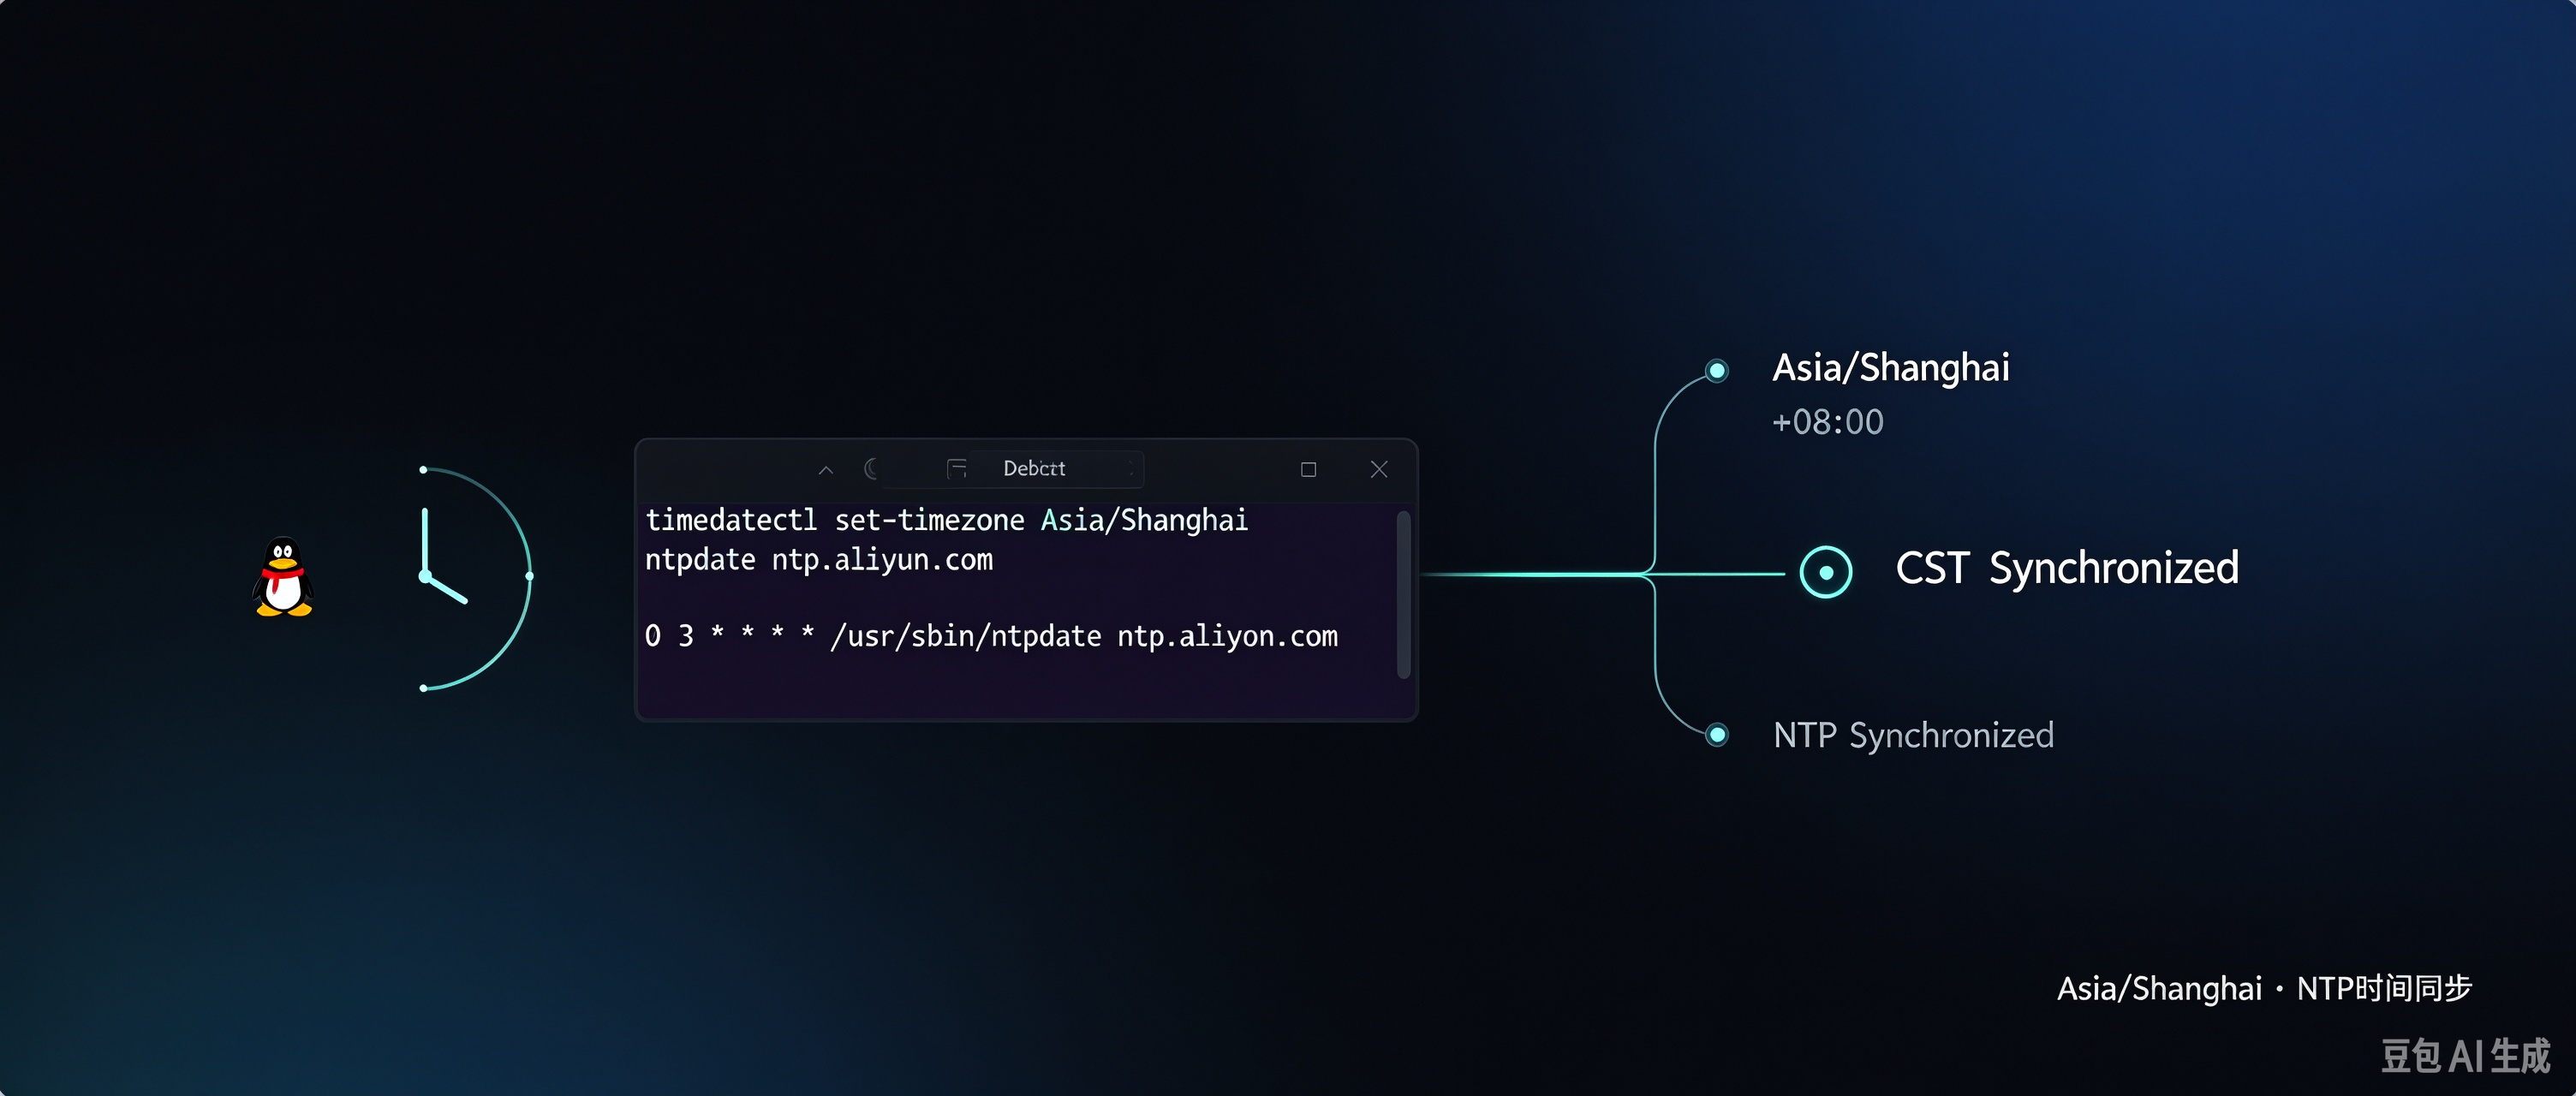
Task: Click the 'NTP Synchronized' label
Action: click(x=1913, y=736)
